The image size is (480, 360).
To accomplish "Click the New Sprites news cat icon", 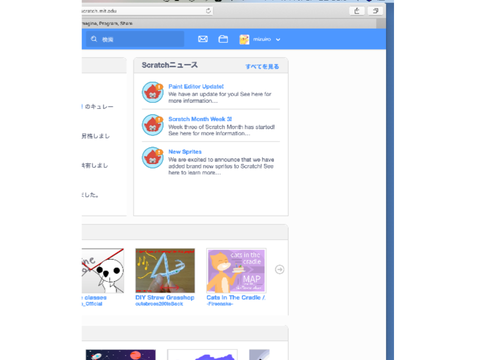I will pos(153,158).
